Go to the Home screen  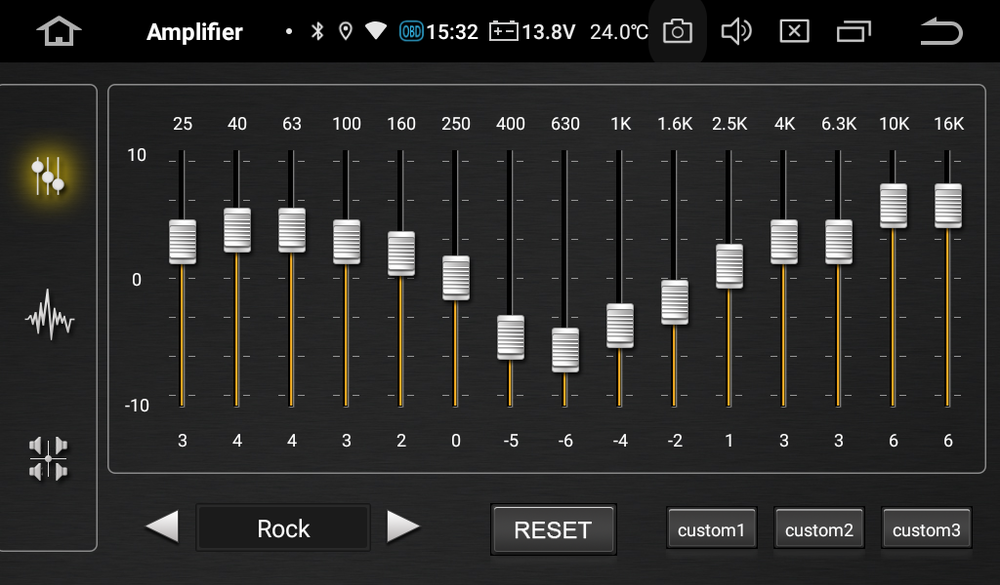58,32
